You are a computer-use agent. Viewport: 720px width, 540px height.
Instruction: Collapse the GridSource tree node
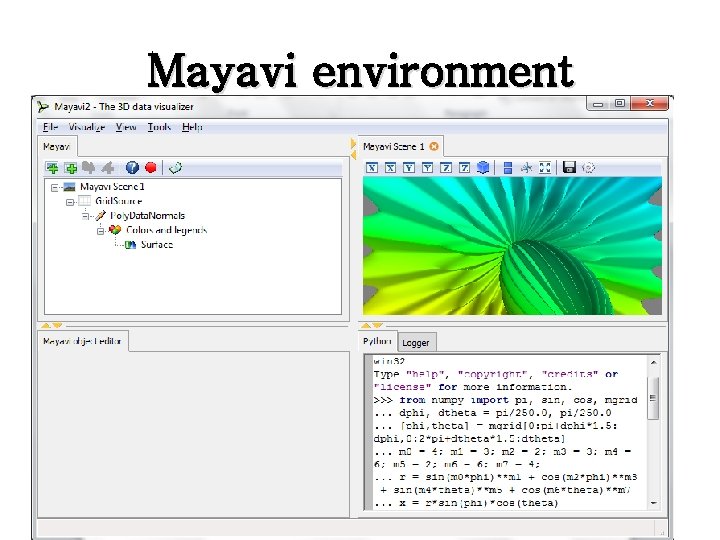tap(70, 202)
